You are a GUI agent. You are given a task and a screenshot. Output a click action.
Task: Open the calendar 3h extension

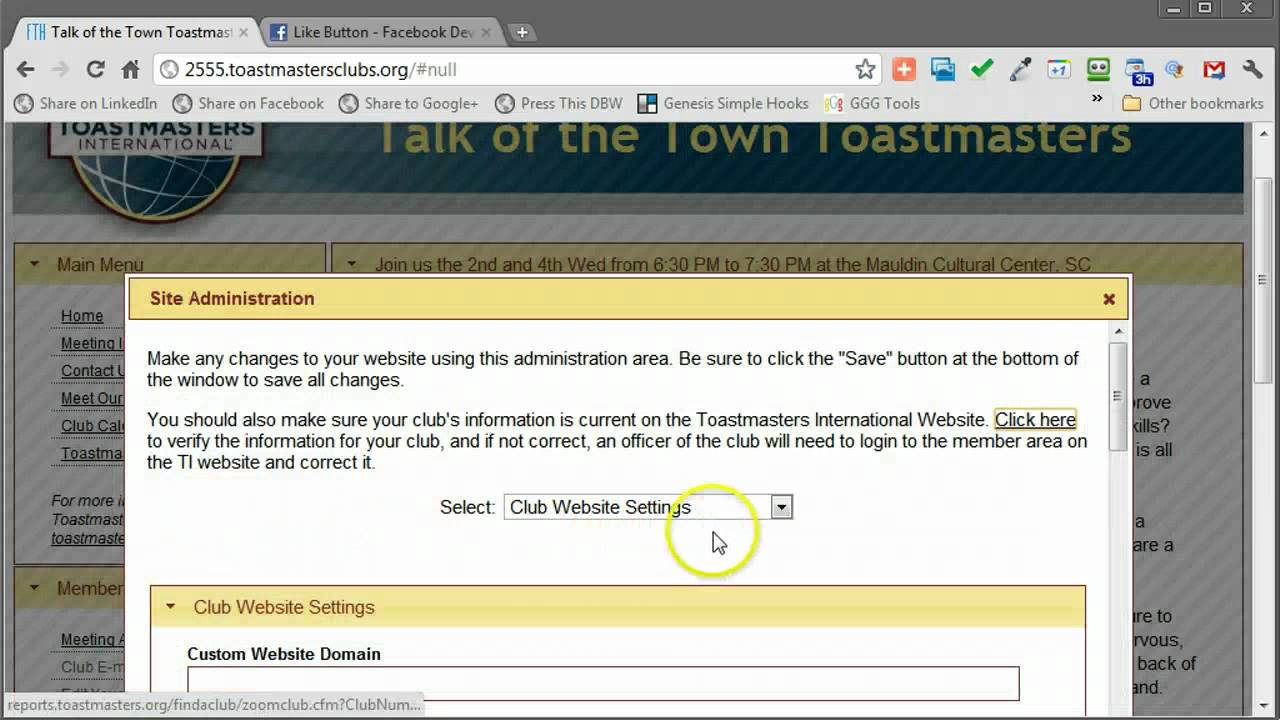pyautogui.click(x=1138, y=70)
